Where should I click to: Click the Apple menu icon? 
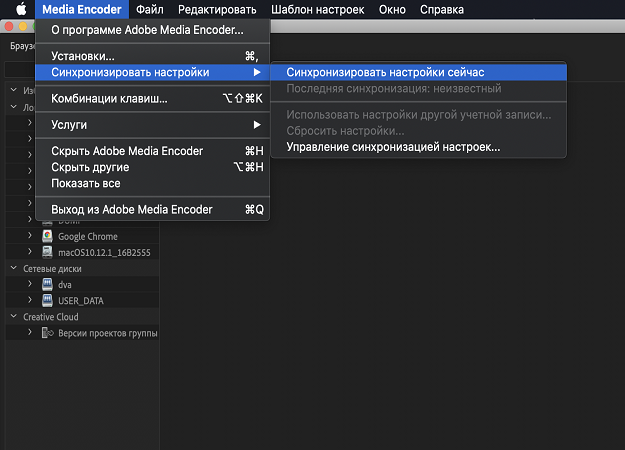[19, 10]
